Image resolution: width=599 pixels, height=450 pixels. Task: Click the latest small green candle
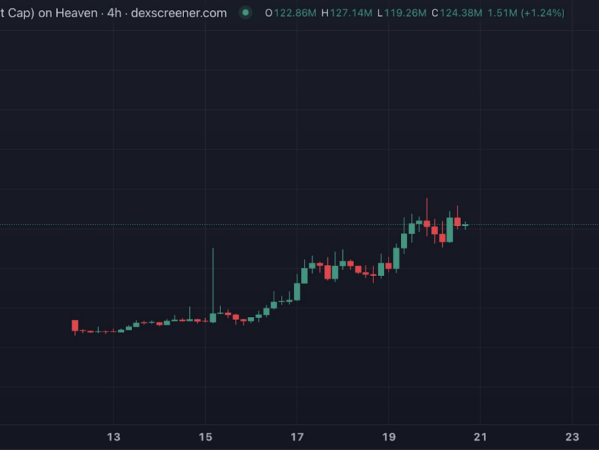pyautogui.click(x=465, y=225)
